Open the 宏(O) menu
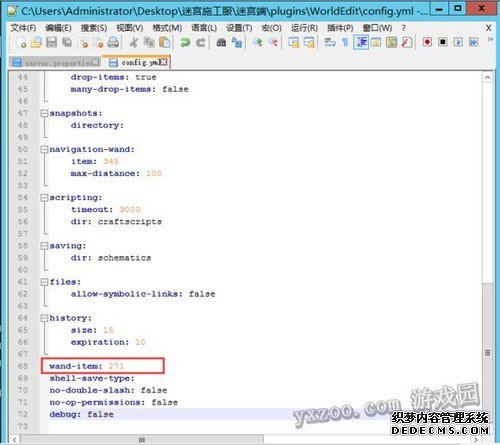The width and height of the screenshot is (500, 445). (x=272, y=28)
